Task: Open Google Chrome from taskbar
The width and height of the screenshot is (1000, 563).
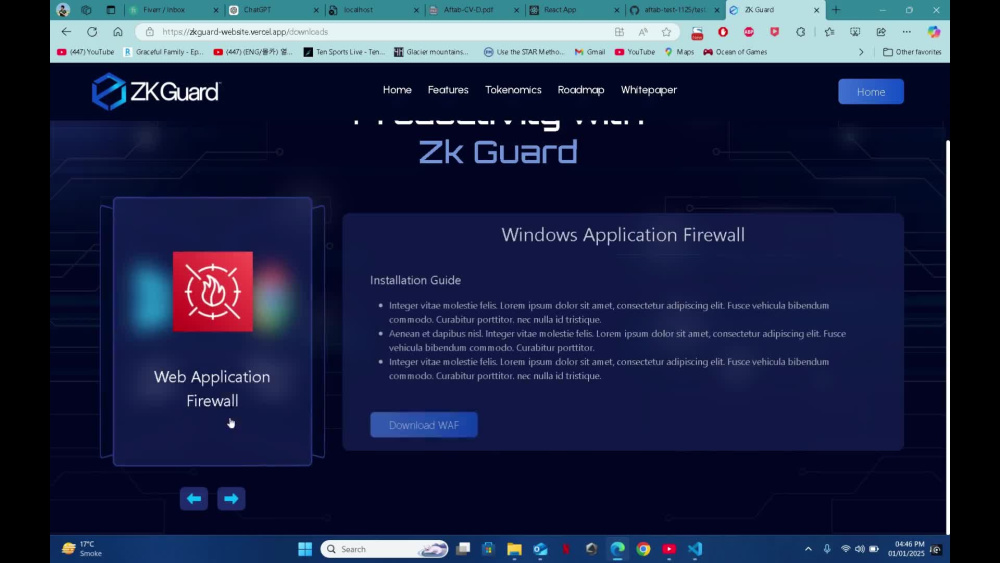Action: pyautogui.click(x=643, y=549)
